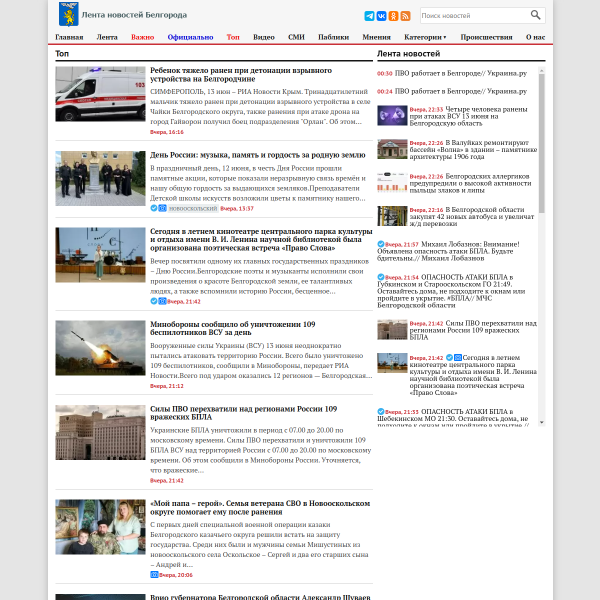Open the 'Происшествия' menu item
600x600 pixels.
(x=486, y=37)
